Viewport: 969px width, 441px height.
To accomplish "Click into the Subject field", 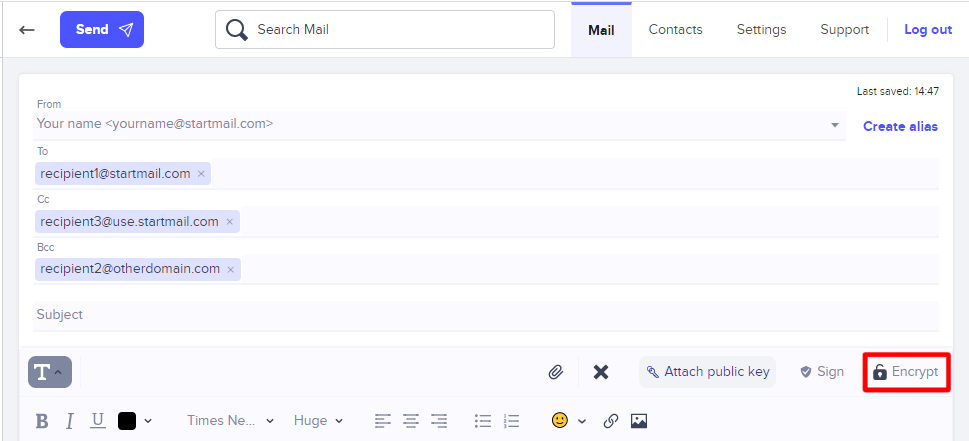I will (x=486, y=315).
